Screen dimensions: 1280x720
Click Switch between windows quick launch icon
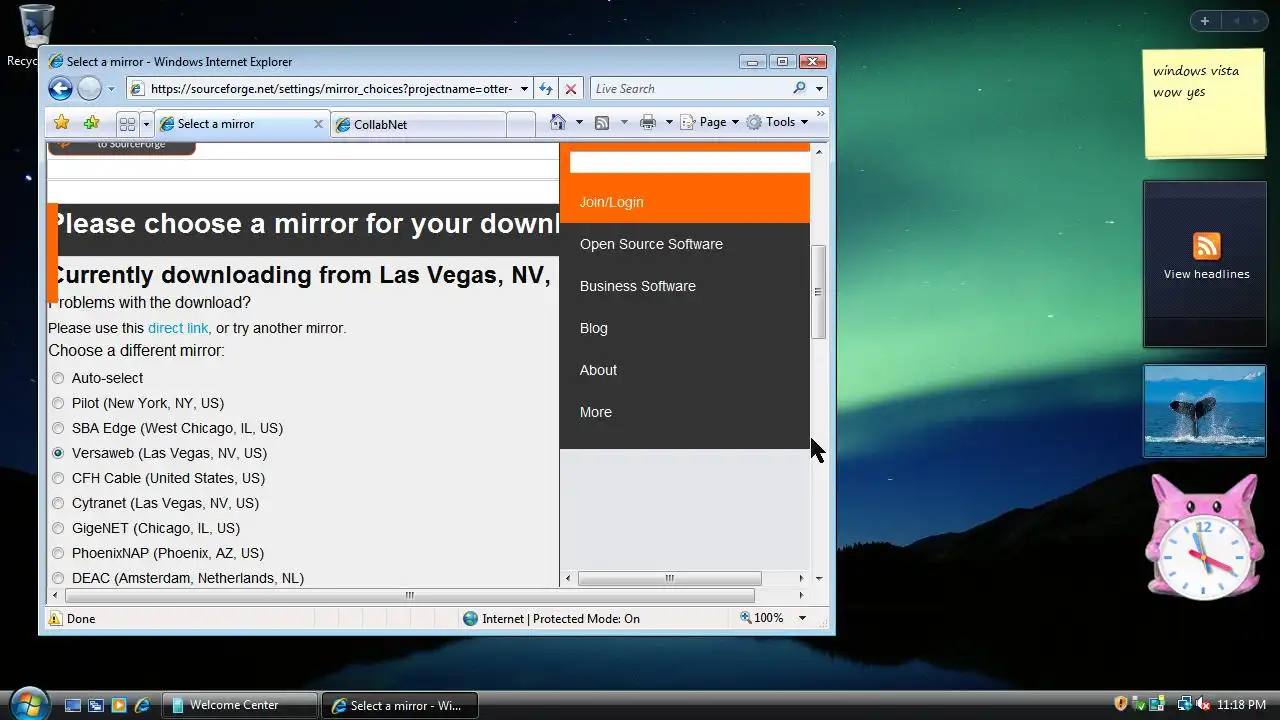click(x=96, y=705)
